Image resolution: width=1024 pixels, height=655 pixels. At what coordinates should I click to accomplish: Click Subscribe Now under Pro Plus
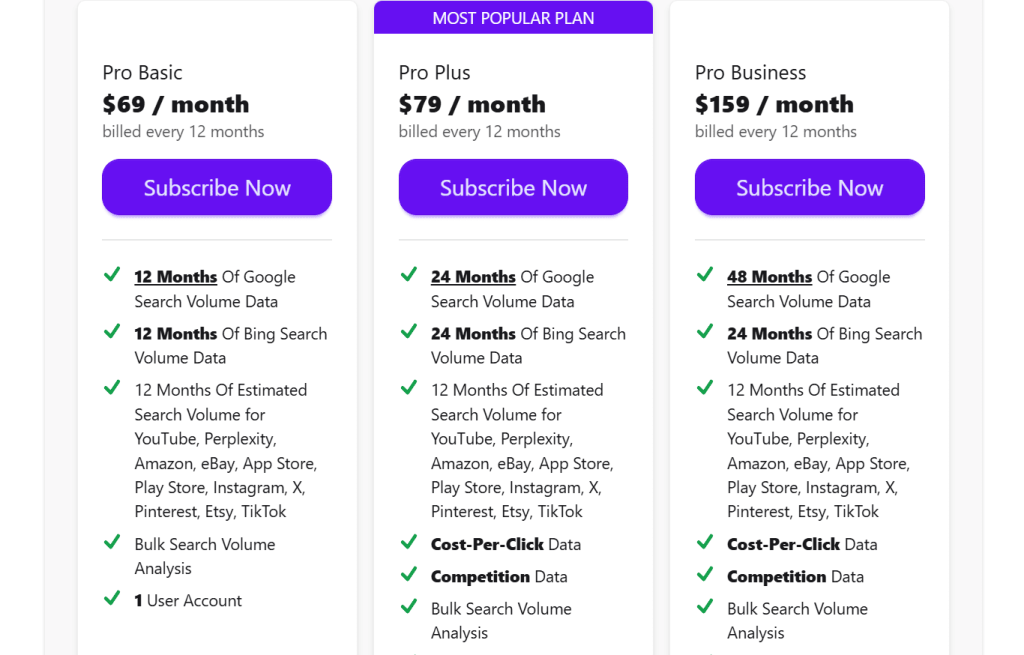(513, 187)
